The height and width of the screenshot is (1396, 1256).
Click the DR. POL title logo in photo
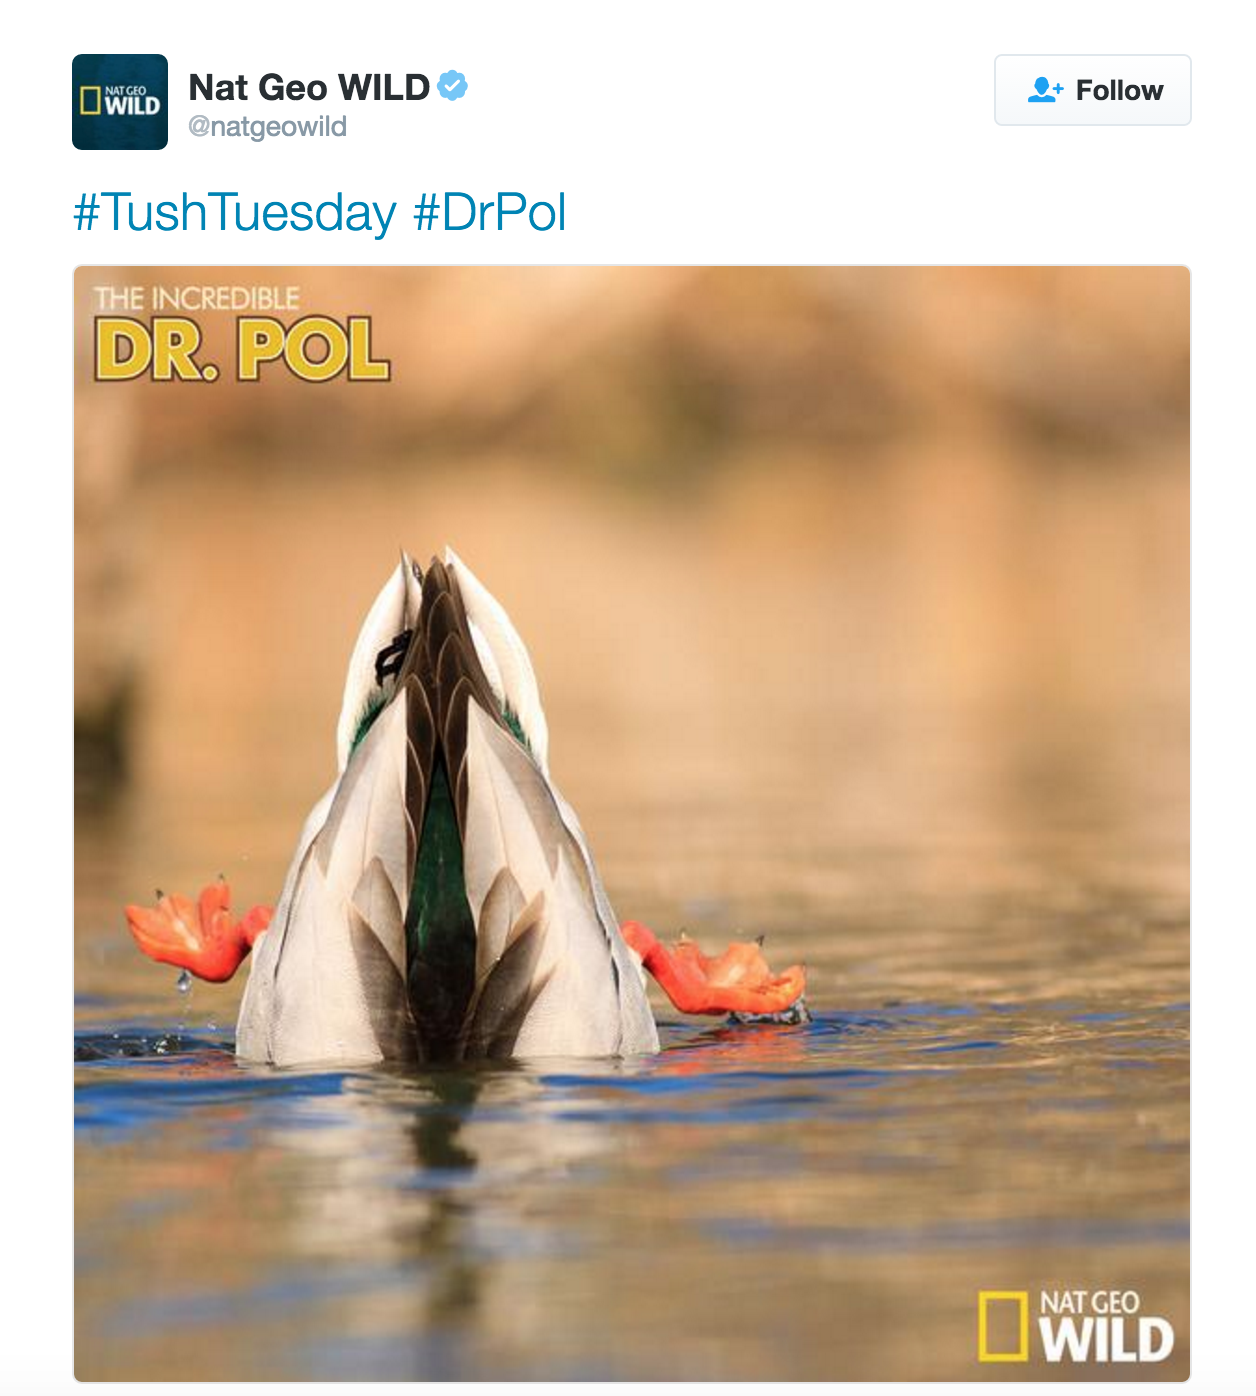coord(241,349)
